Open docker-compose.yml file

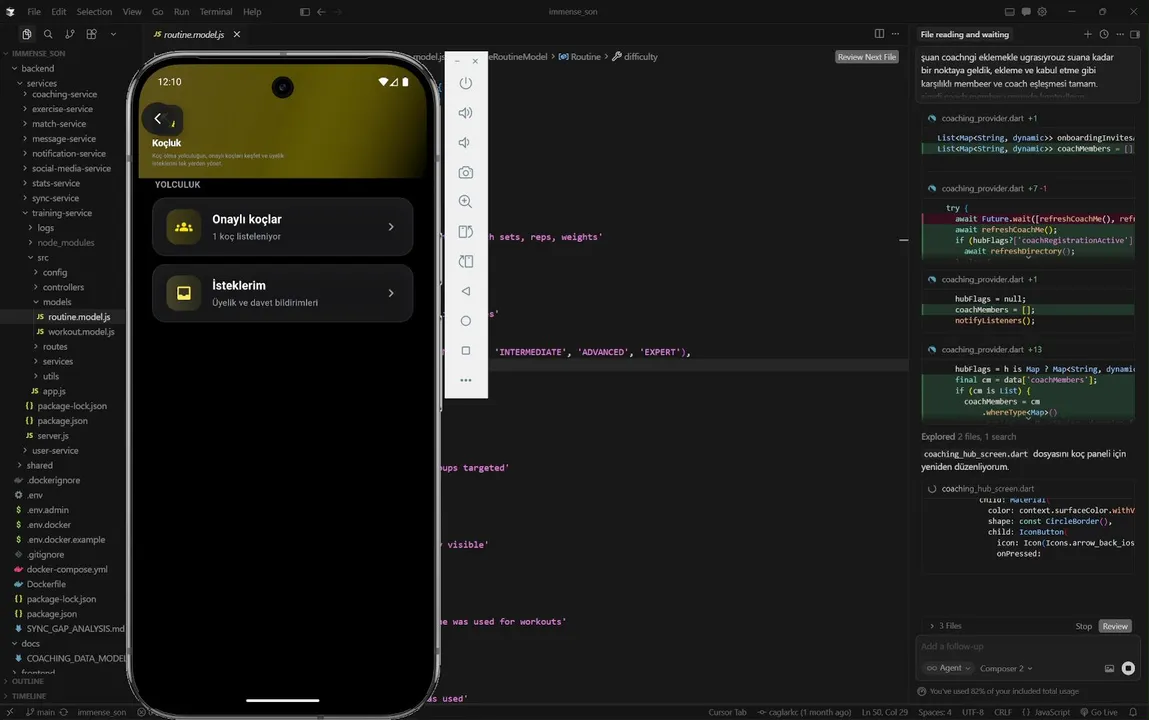[x=67, y=569]
